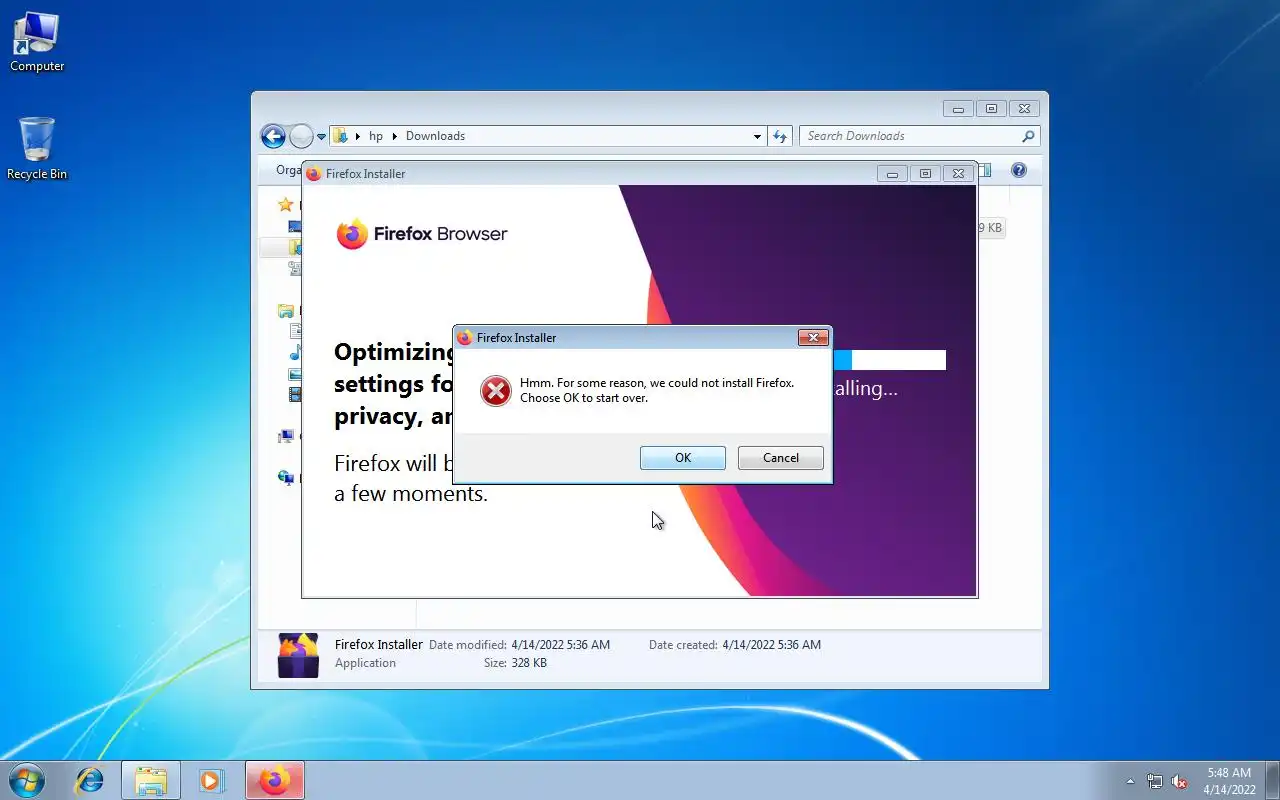1280x800 pixels.
Task: Click Cancel in the Firefox Installer error dialog
Action: (781, 458)
